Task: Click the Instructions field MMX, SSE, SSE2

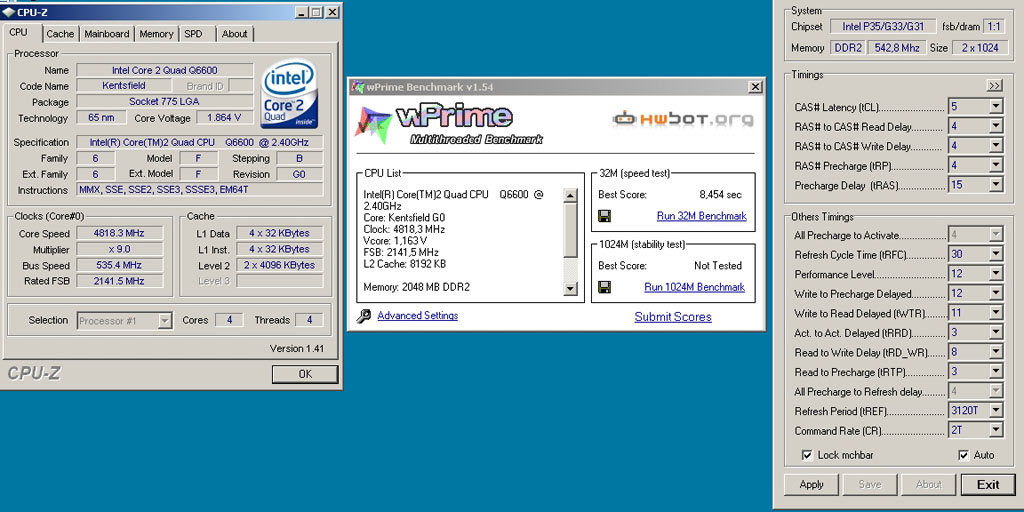Action: 200,190
